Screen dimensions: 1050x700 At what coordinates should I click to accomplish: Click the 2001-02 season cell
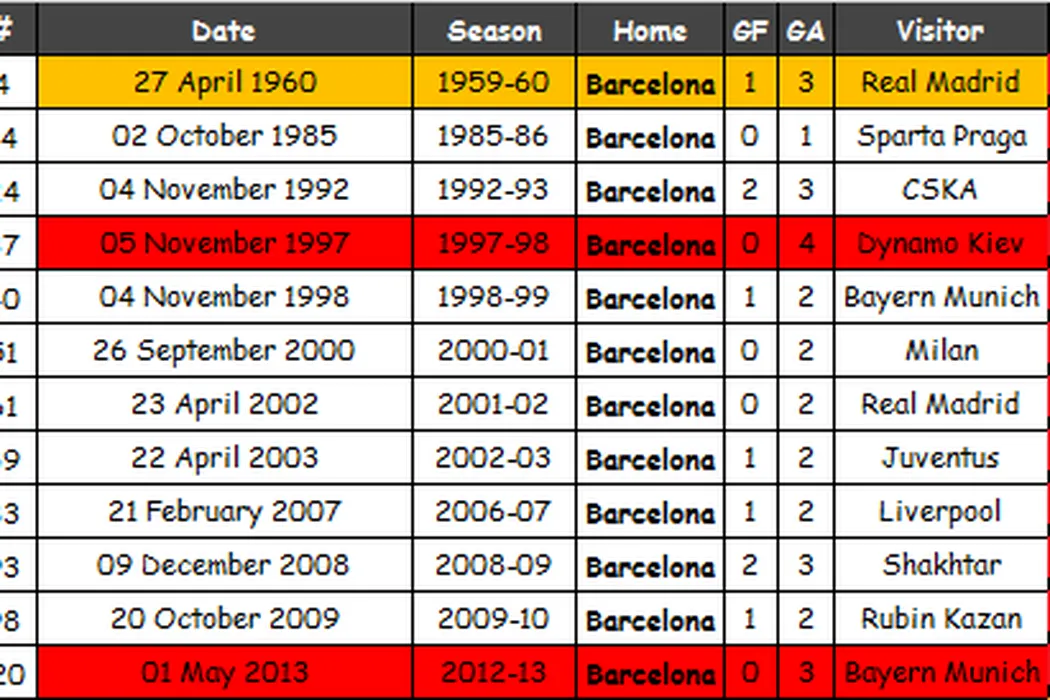pyautogui.click(x=494, y=405)
